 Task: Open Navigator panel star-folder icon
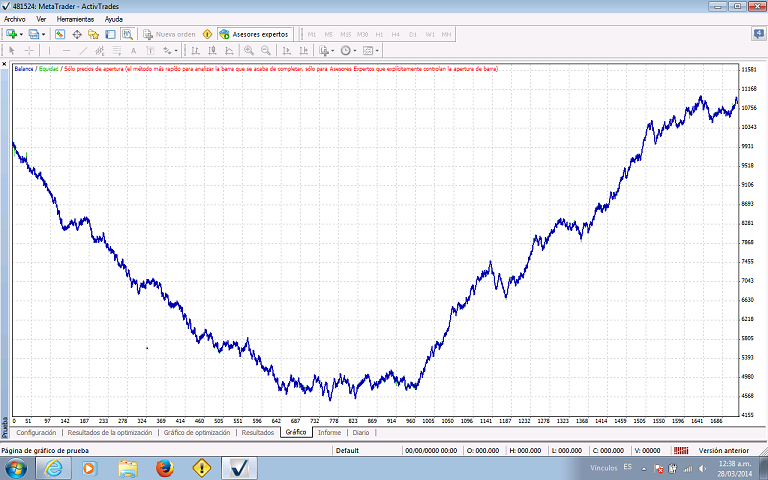click(x=93, y=34)
